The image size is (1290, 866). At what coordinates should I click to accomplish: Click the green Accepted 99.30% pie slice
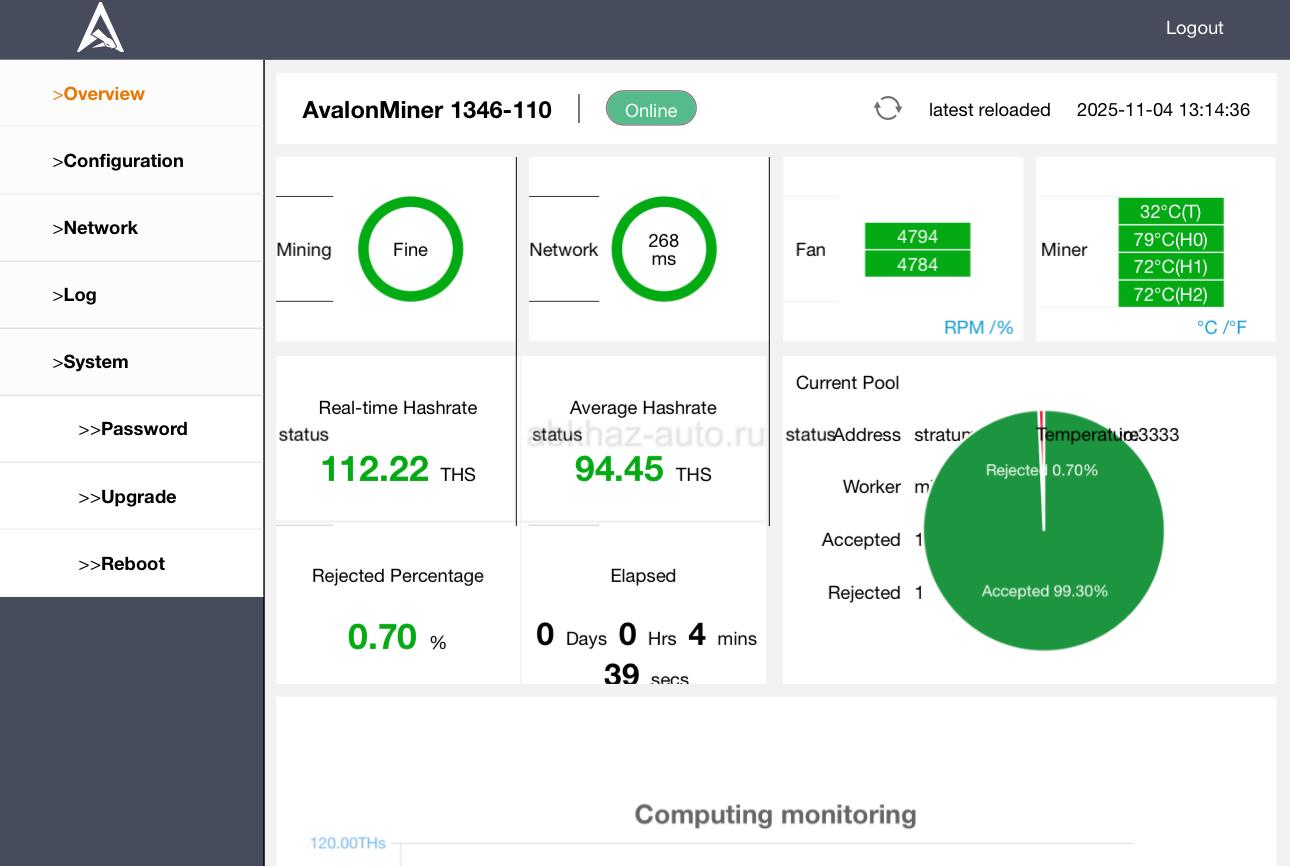point(1044,590)
